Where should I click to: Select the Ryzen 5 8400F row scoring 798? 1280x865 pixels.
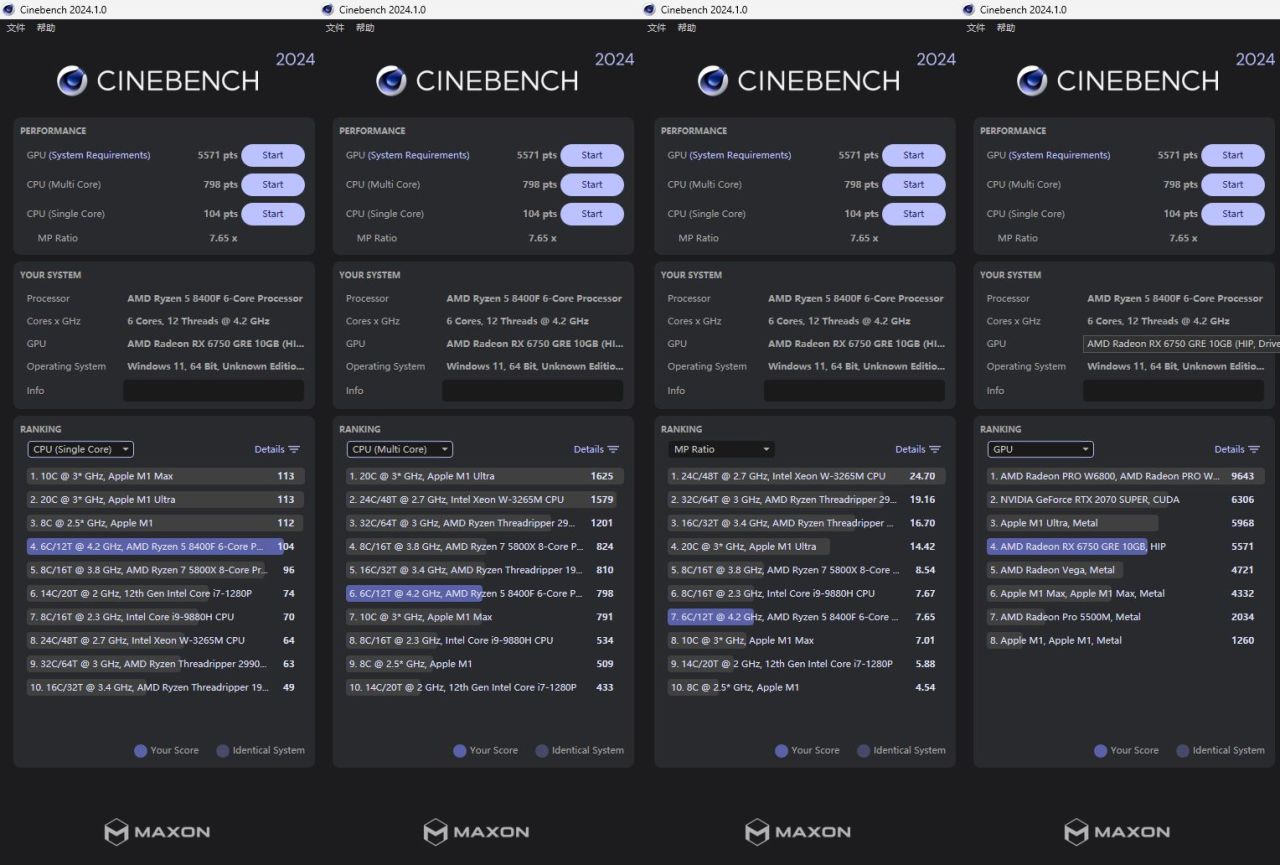(484, 594)
